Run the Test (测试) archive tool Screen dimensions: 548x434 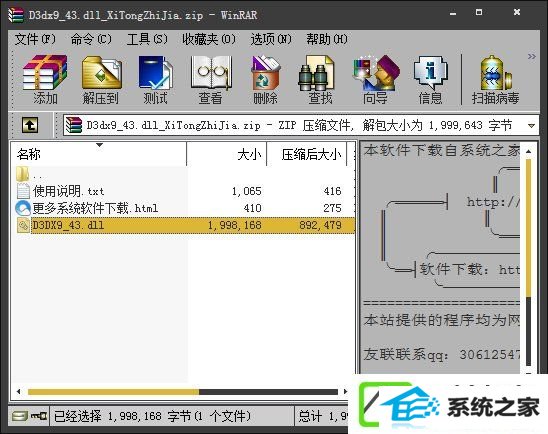[155, 80]
